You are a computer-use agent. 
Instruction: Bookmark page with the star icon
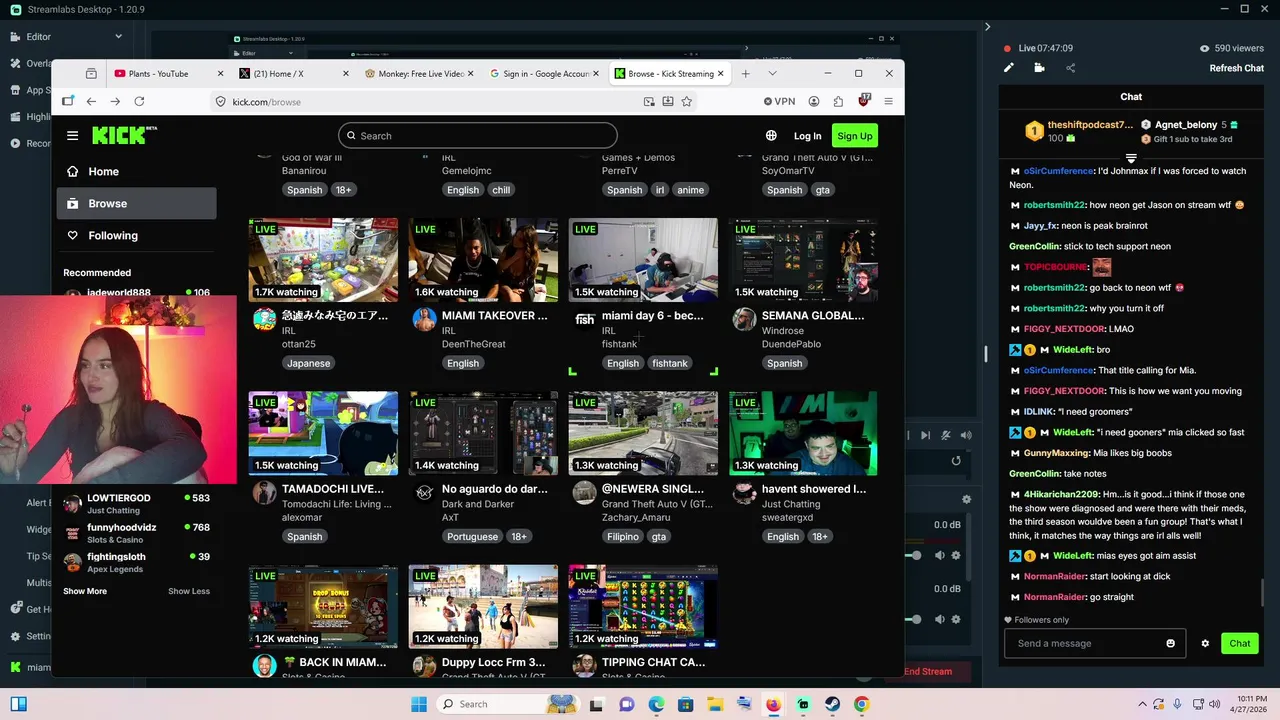tap(686, 101)
